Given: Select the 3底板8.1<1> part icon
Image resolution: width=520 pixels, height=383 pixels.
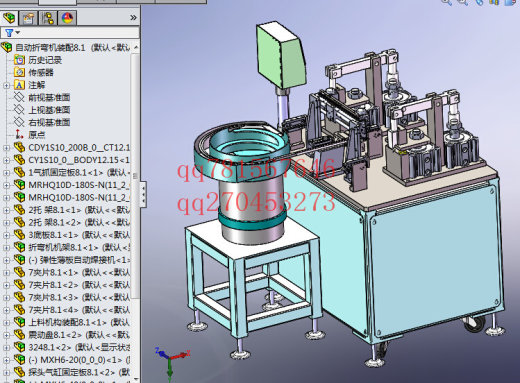Looking at the screenshot, I should (19, 235).
